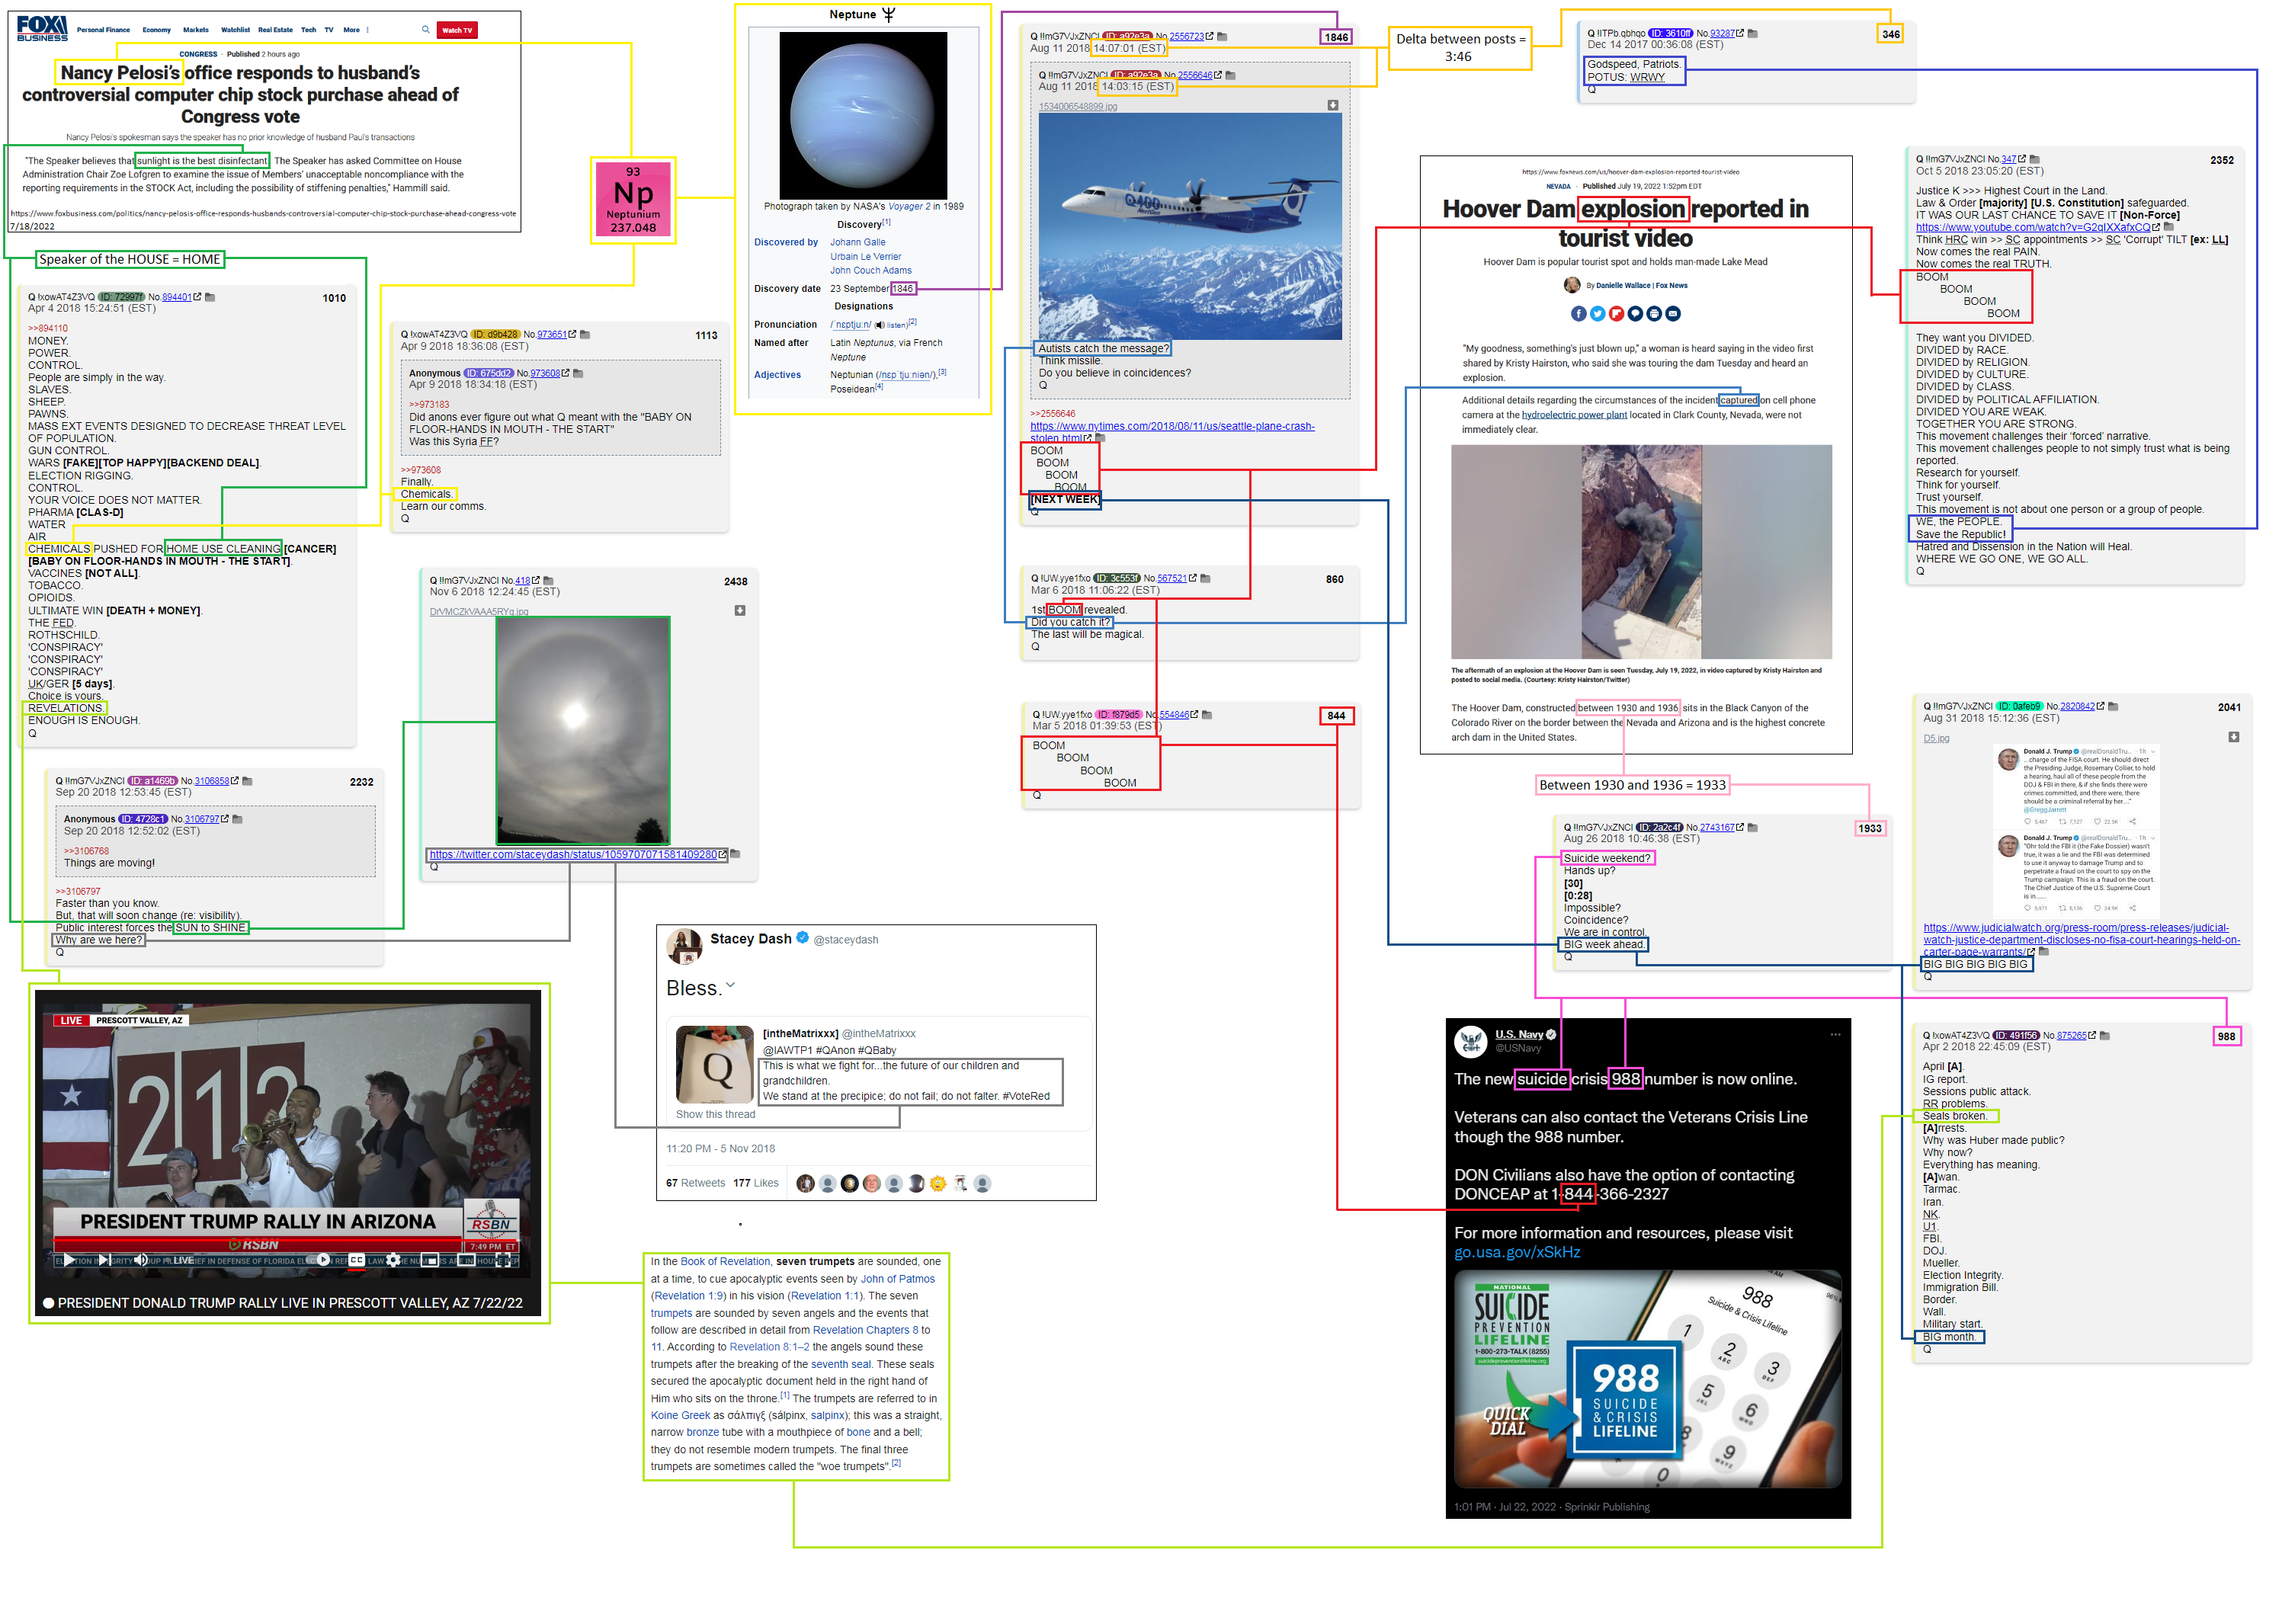
Task: Click the Watch TV button
Action: tap(457, 30)
